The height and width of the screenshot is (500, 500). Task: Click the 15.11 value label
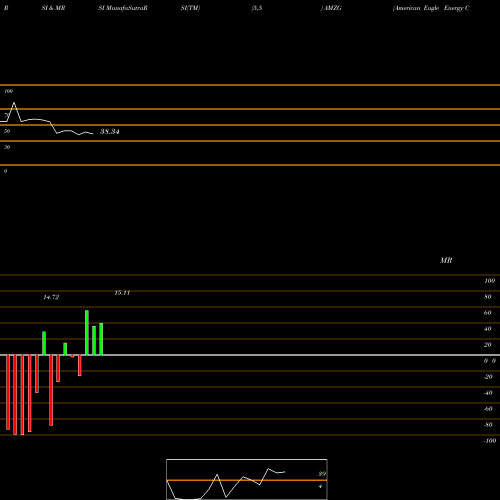pyautogui.click(x=122, y=293)
